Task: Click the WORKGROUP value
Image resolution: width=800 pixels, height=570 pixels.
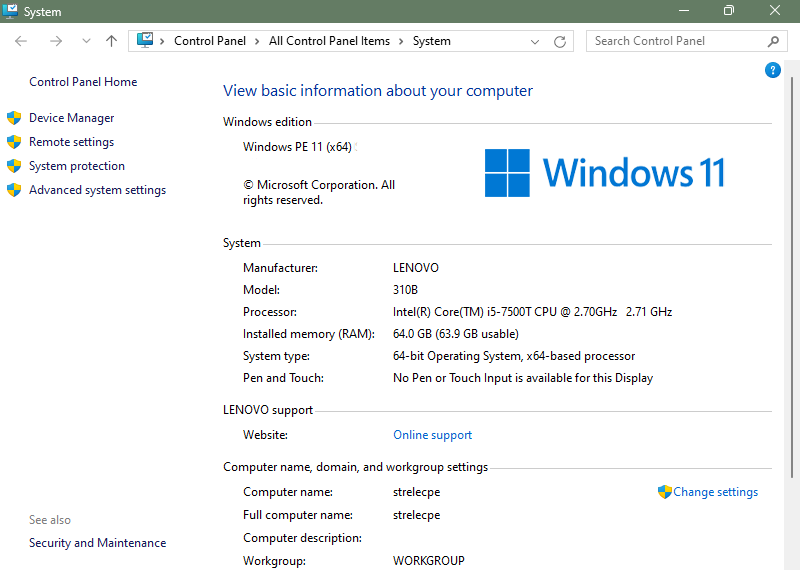Action: 429,561
